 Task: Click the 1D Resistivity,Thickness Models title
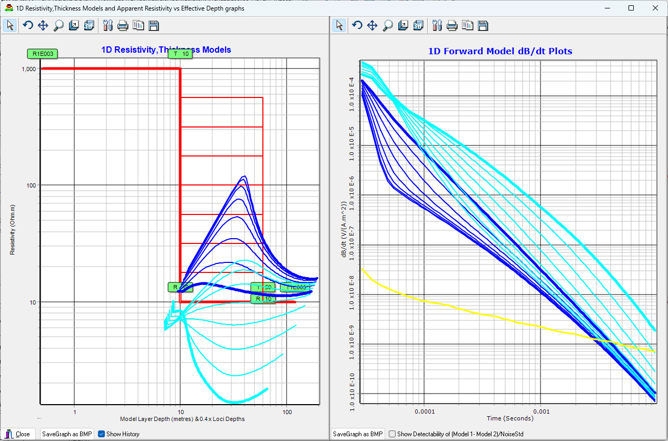pos(166,50)
